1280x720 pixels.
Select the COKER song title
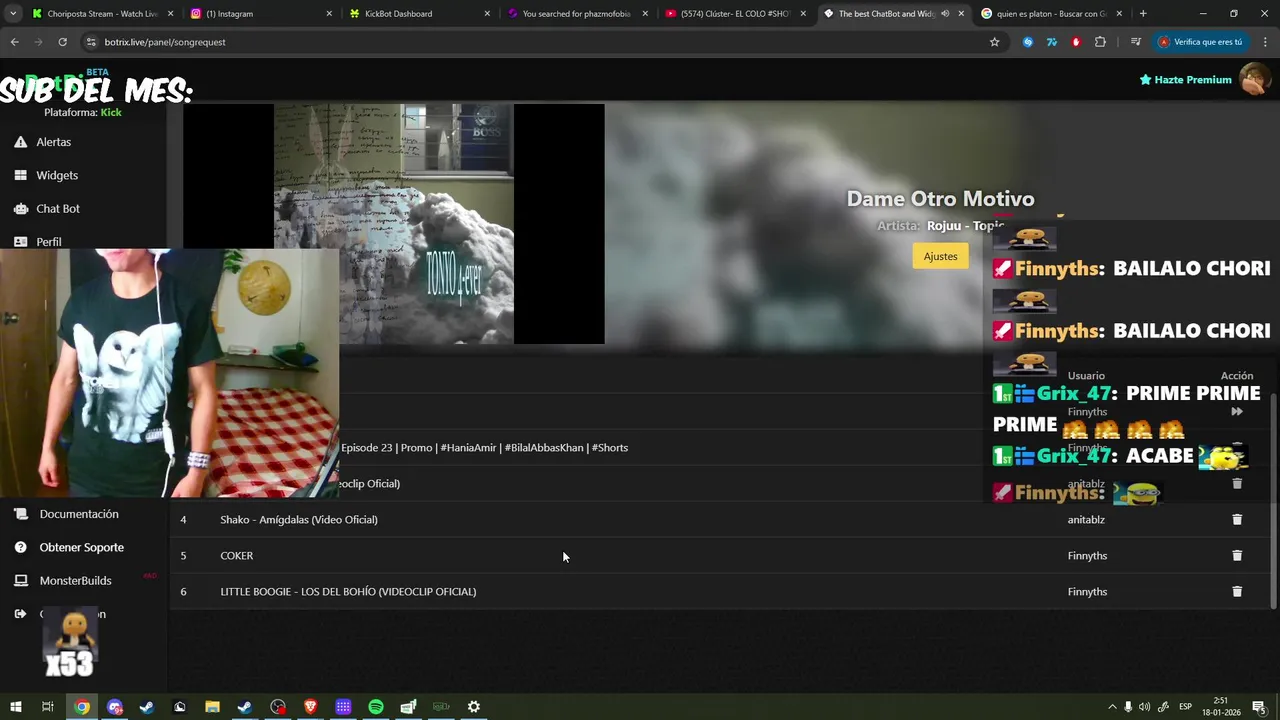click(237, 555)
